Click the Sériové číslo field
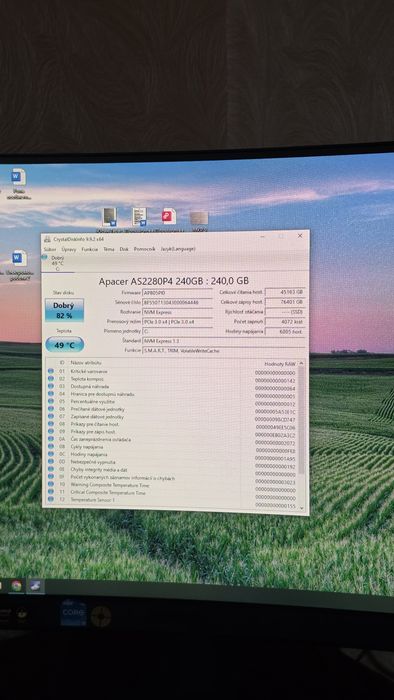Screen dimensions: 394x700 [177, 302]
